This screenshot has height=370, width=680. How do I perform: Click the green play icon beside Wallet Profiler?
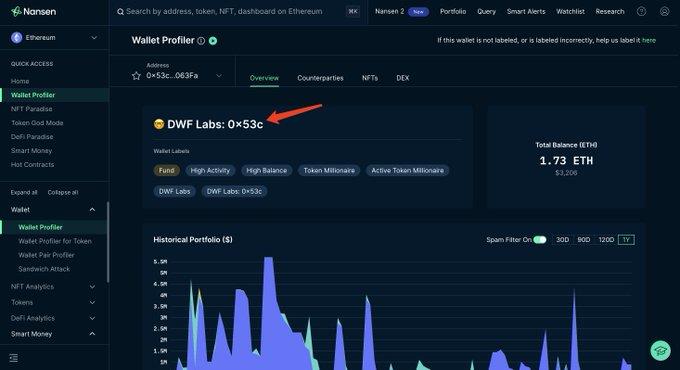(213, 41)
